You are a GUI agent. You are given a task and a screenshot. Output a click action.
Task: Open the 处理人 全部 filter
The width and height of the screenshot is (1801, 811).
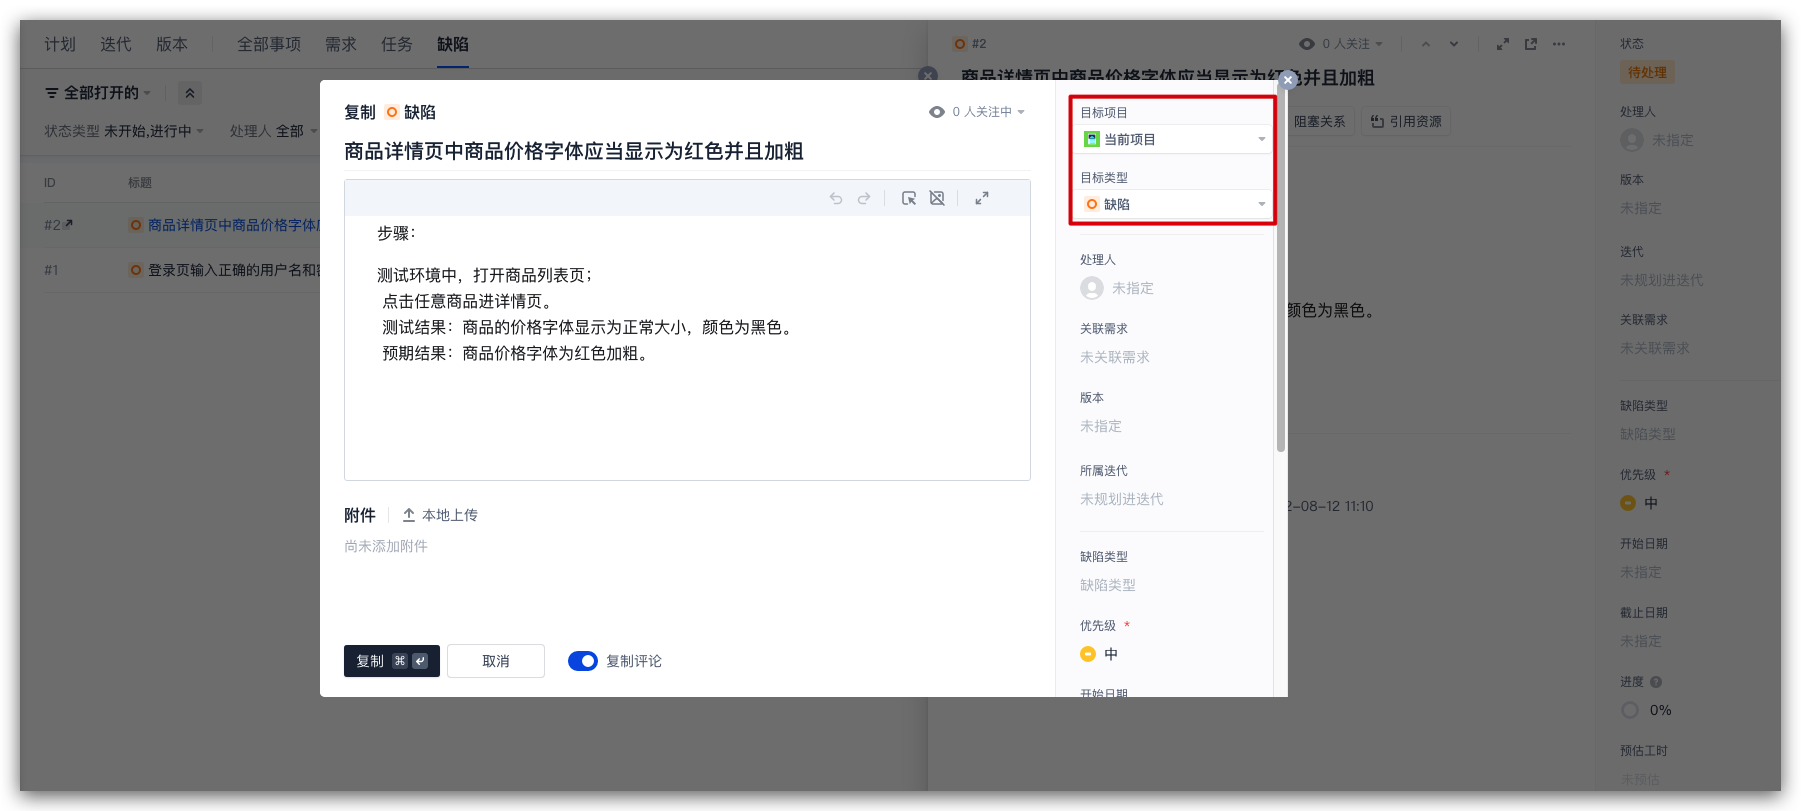coord(273,131)
